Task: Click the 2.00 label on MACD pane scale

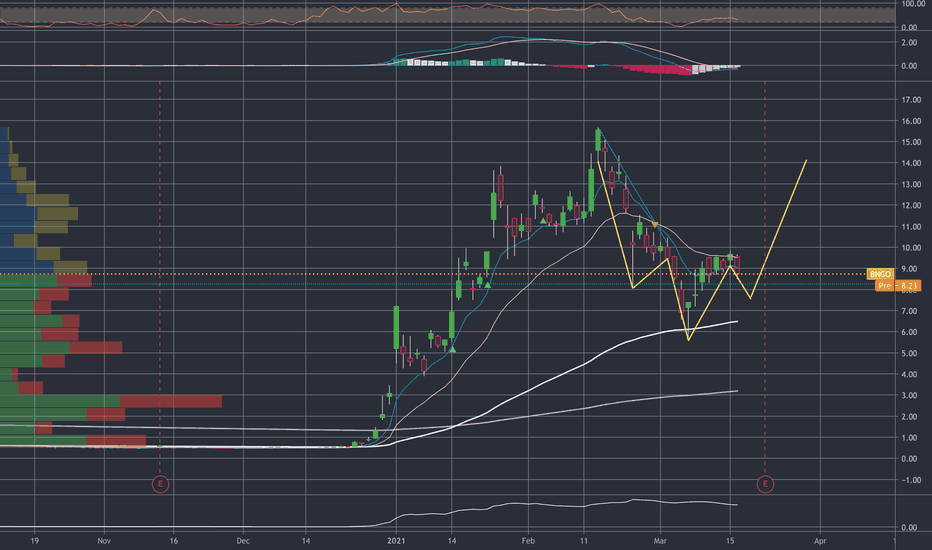Action: point(909,43)
